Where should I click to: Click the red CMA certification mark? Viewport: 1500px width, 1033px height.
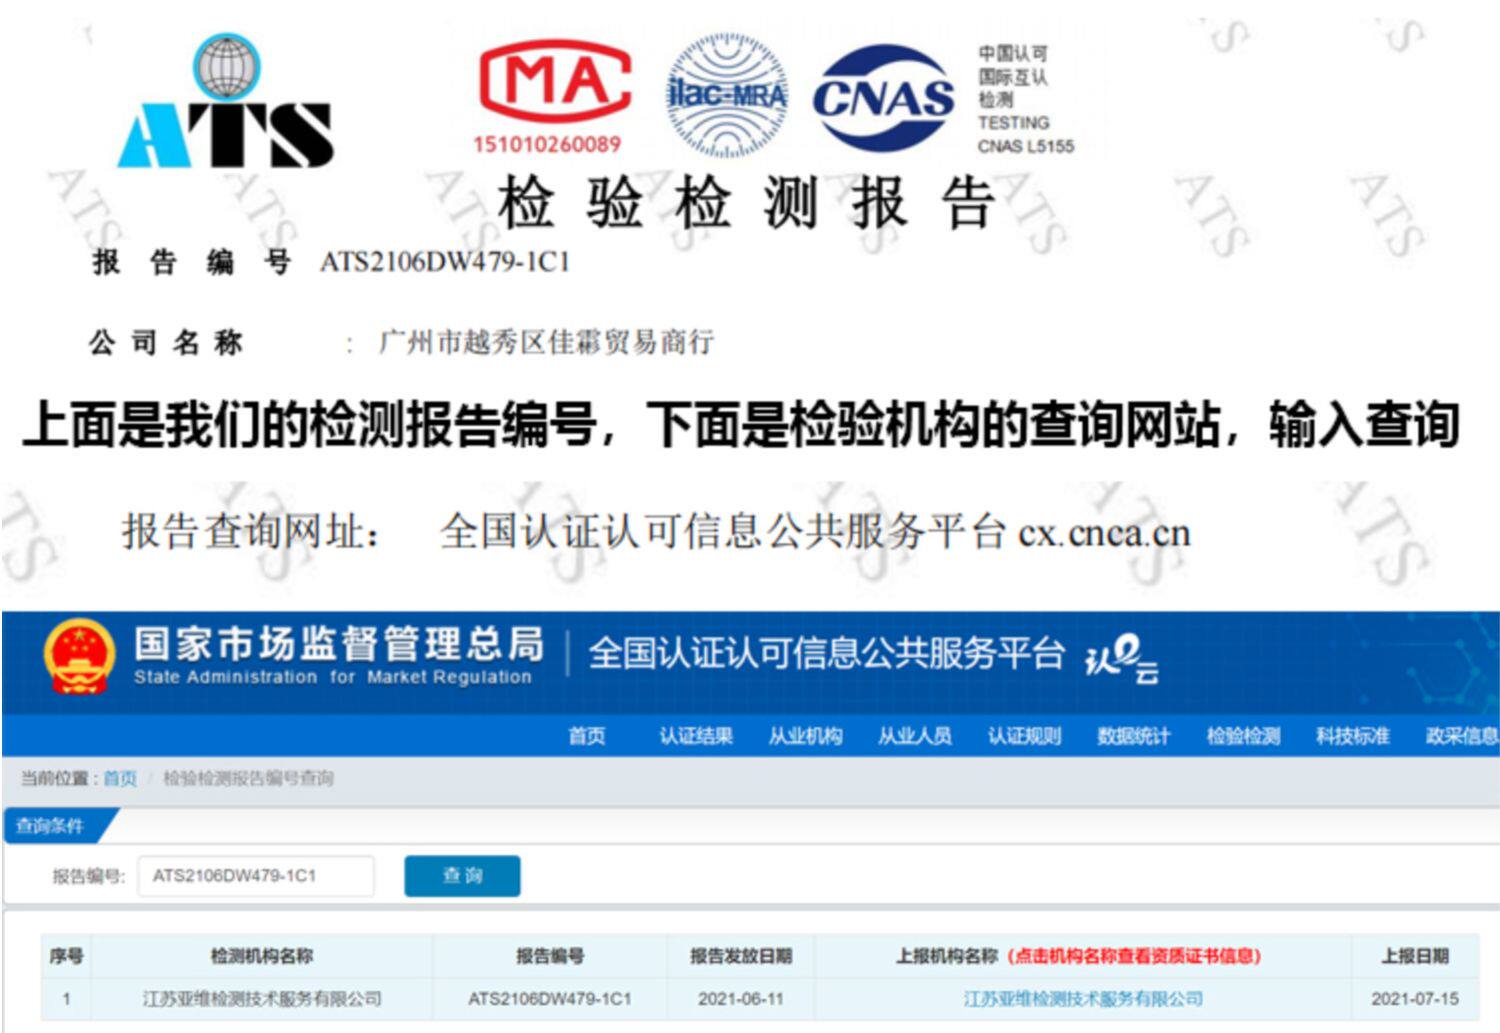554,80
